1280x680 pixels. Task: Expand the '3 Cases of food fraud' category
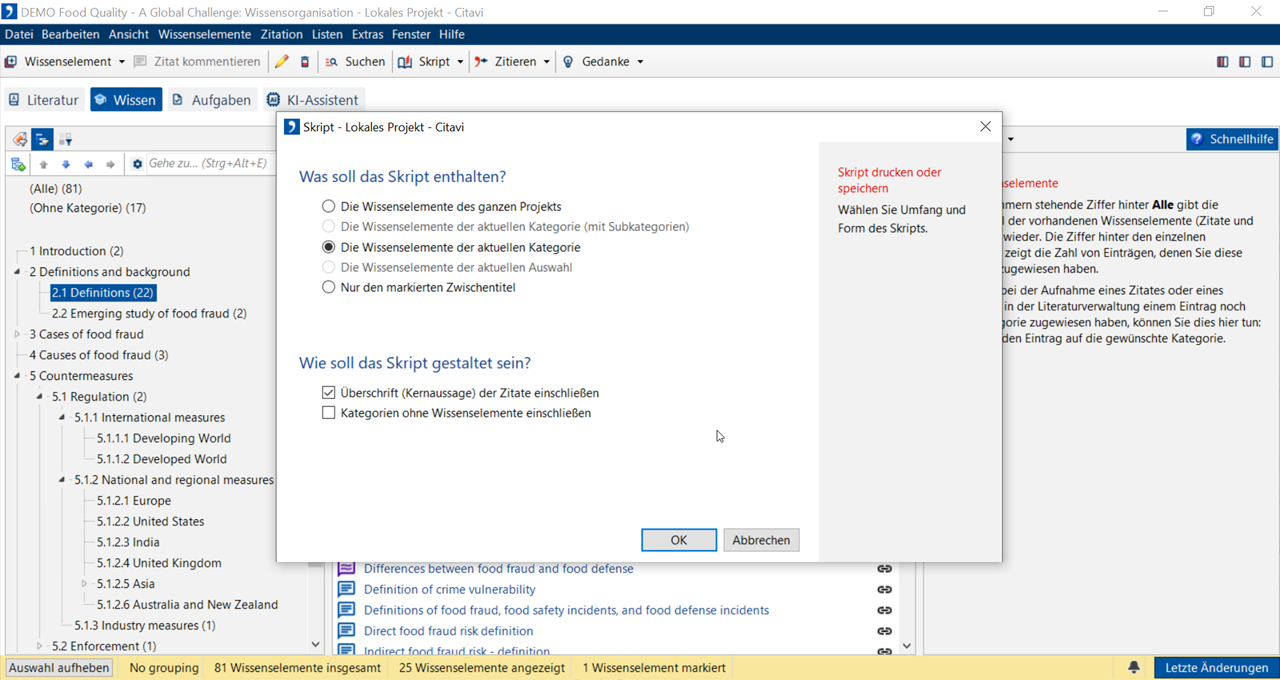point(17,334)
